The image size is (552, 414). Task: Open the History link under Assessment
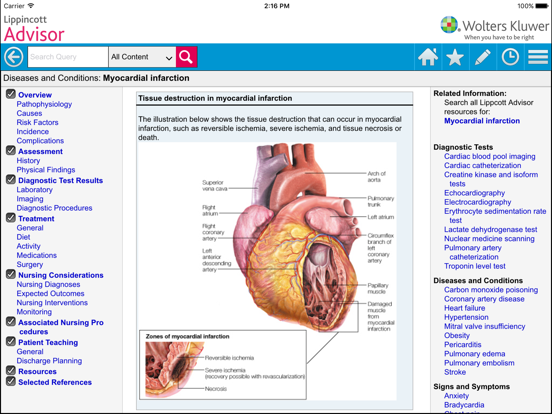click(x=28, y=161)
